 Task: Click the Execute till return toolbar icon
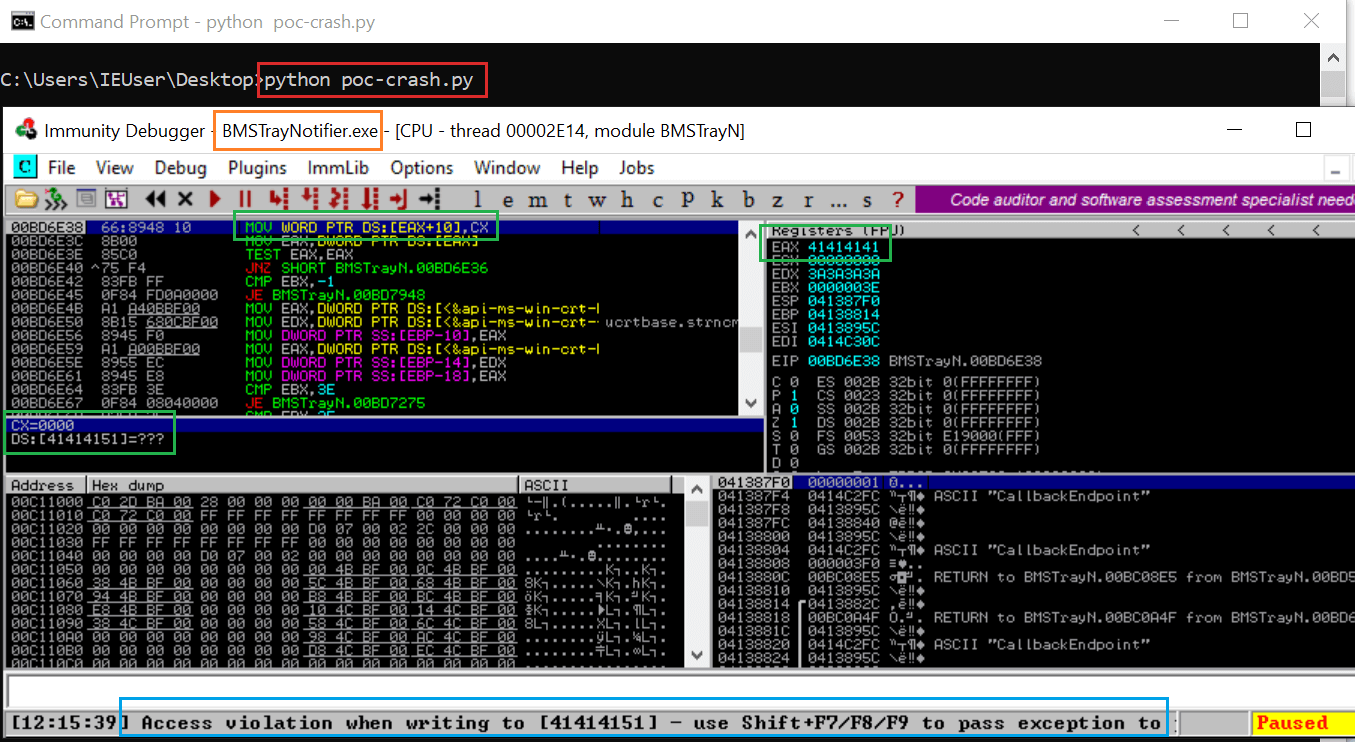pos(400,199)
